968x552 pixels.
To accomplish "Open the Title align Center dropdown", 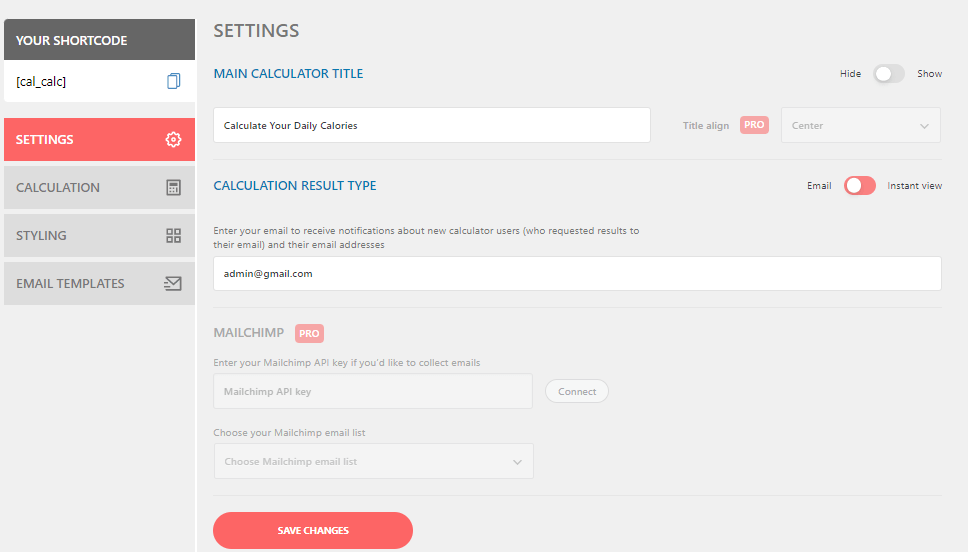I will tap(861, 125).
